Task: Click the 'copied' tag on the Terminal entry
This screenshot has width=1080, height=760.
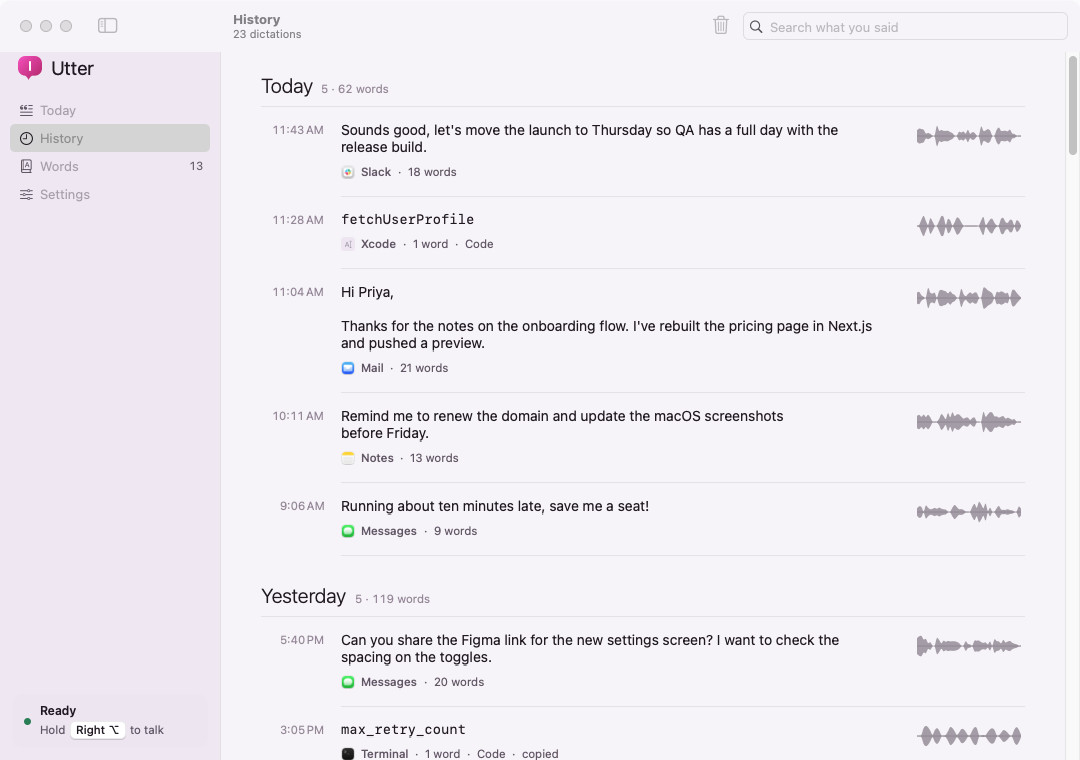Action: (x=540, y=754)
